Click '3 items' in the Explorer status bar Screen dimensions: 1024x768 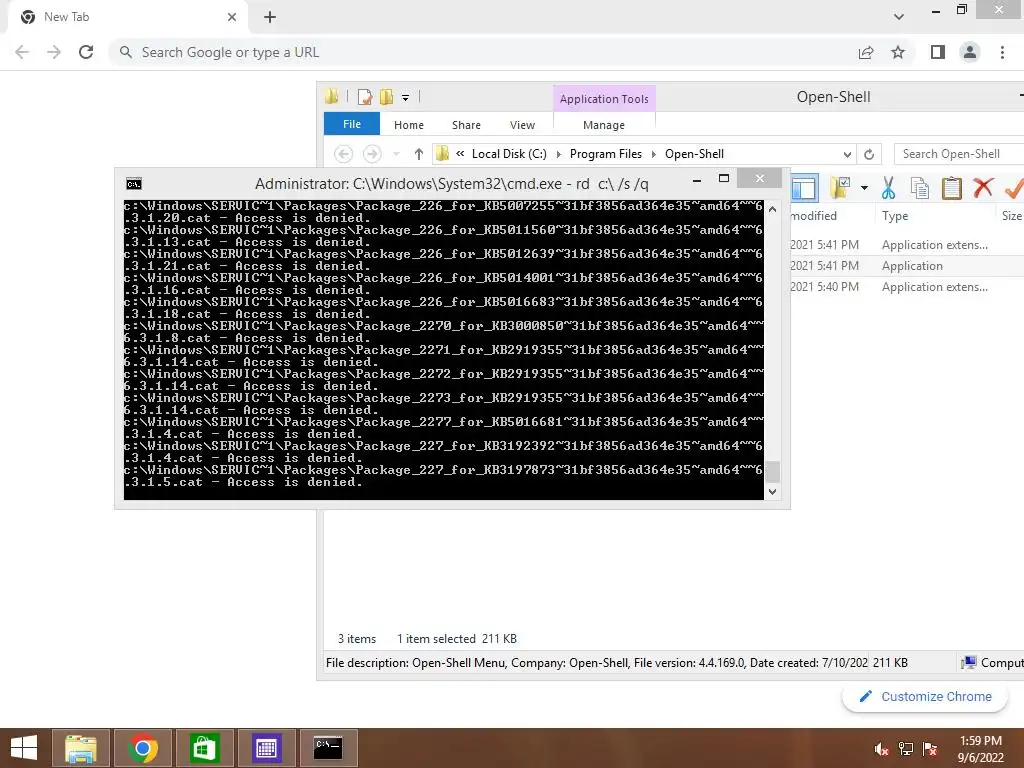(357, 639)
